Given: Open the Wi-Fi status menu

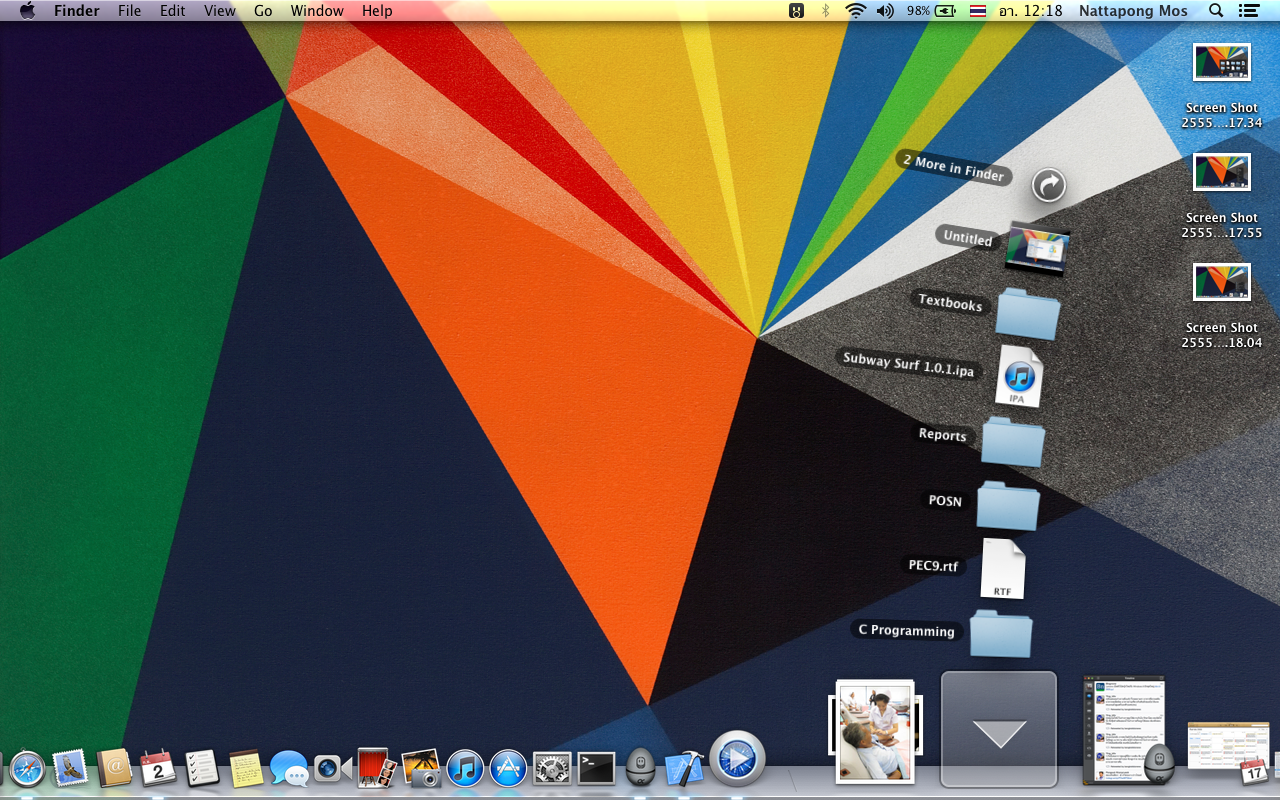Looking at the screenshot, I should click(x=855, y=11).
